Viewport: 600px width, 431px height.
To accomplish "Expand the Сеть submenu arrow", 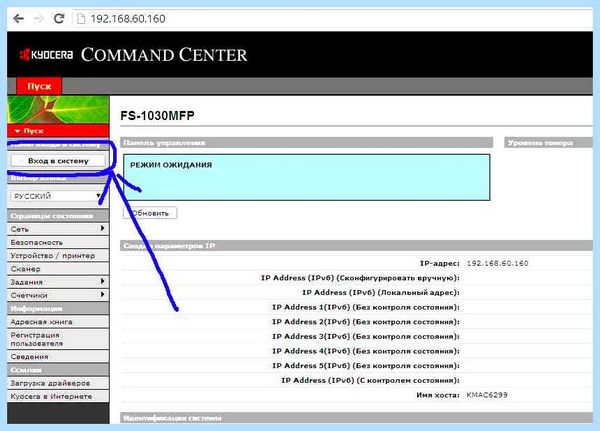I will click(102, 229).
